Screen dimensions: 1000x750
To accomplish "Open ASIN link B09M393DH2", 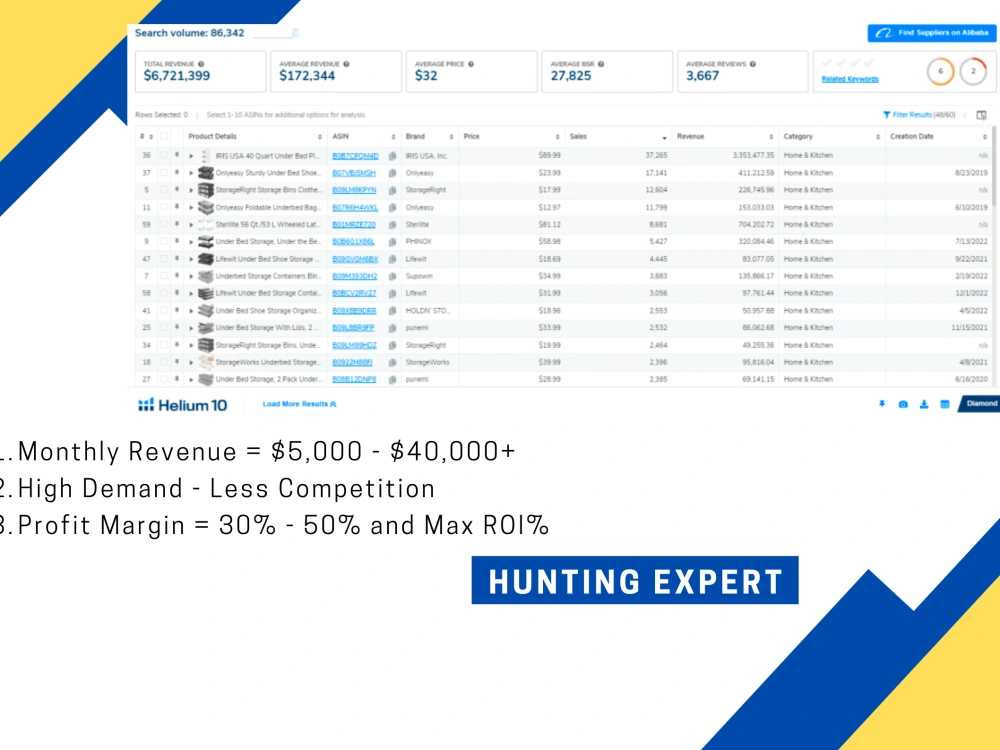I will (355, 276).
